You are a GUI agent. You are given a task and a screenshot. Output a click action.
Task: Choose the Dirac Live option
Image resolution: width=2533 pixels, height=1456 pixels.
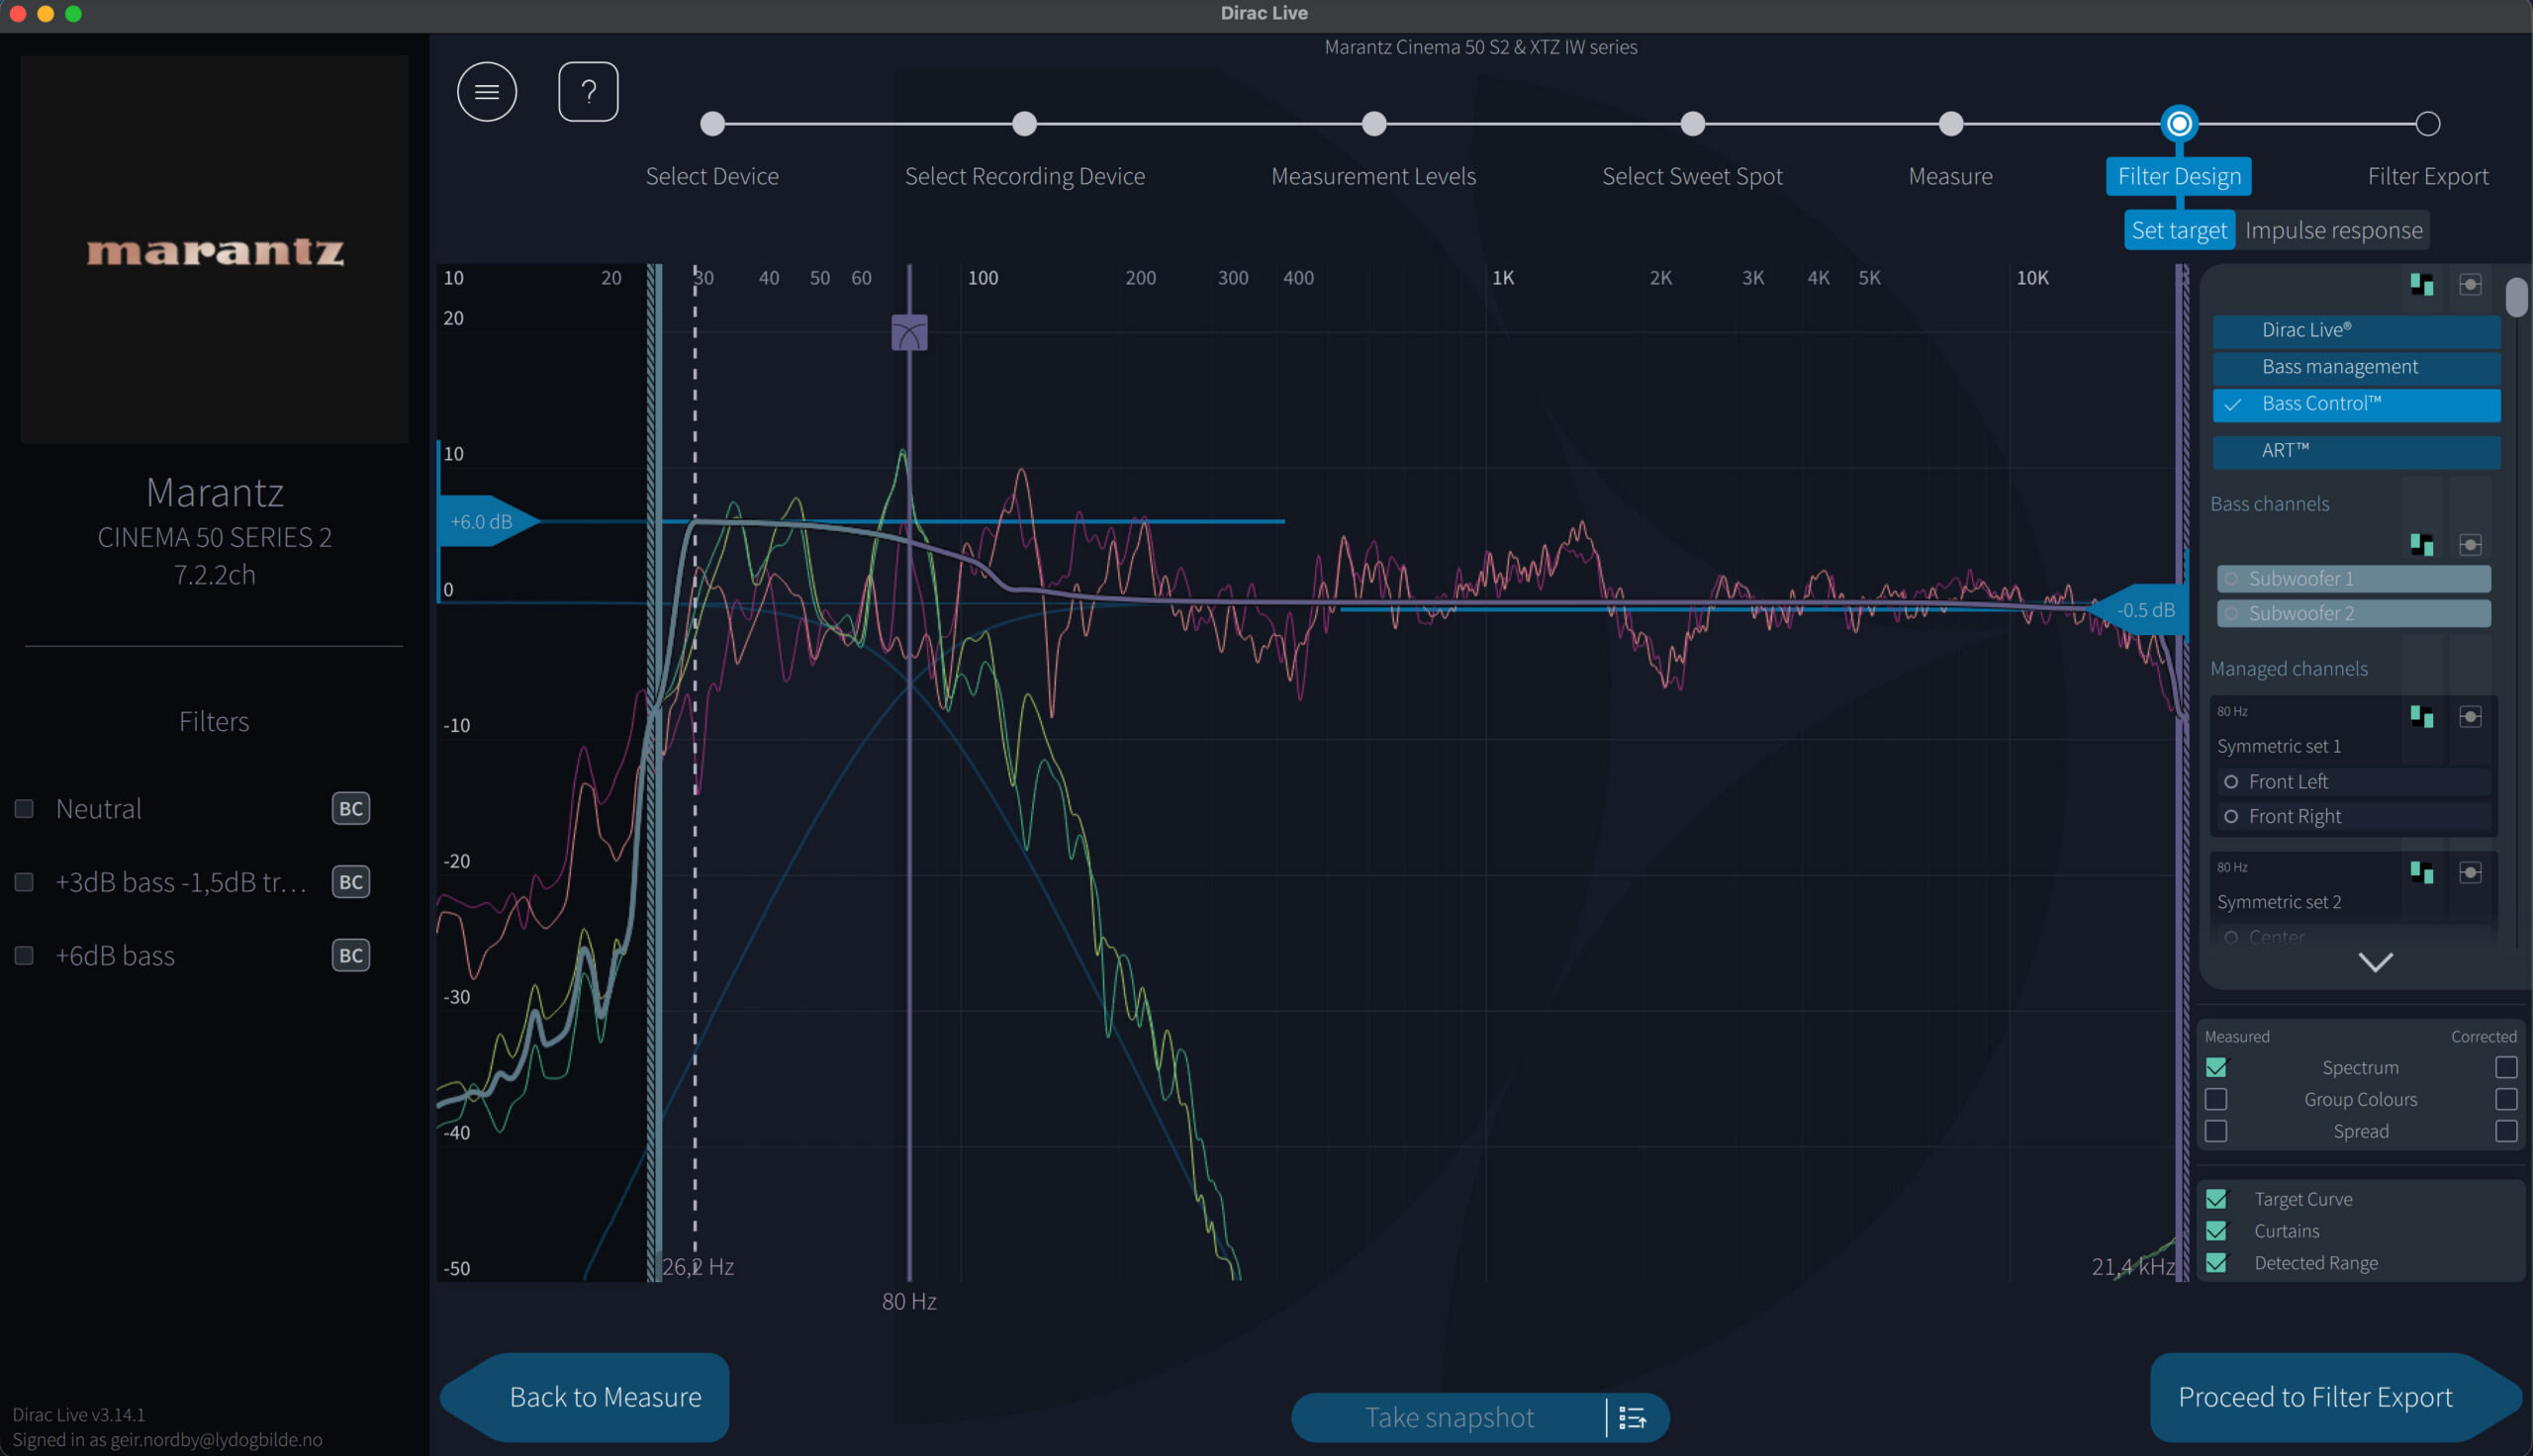point(2357,331)
